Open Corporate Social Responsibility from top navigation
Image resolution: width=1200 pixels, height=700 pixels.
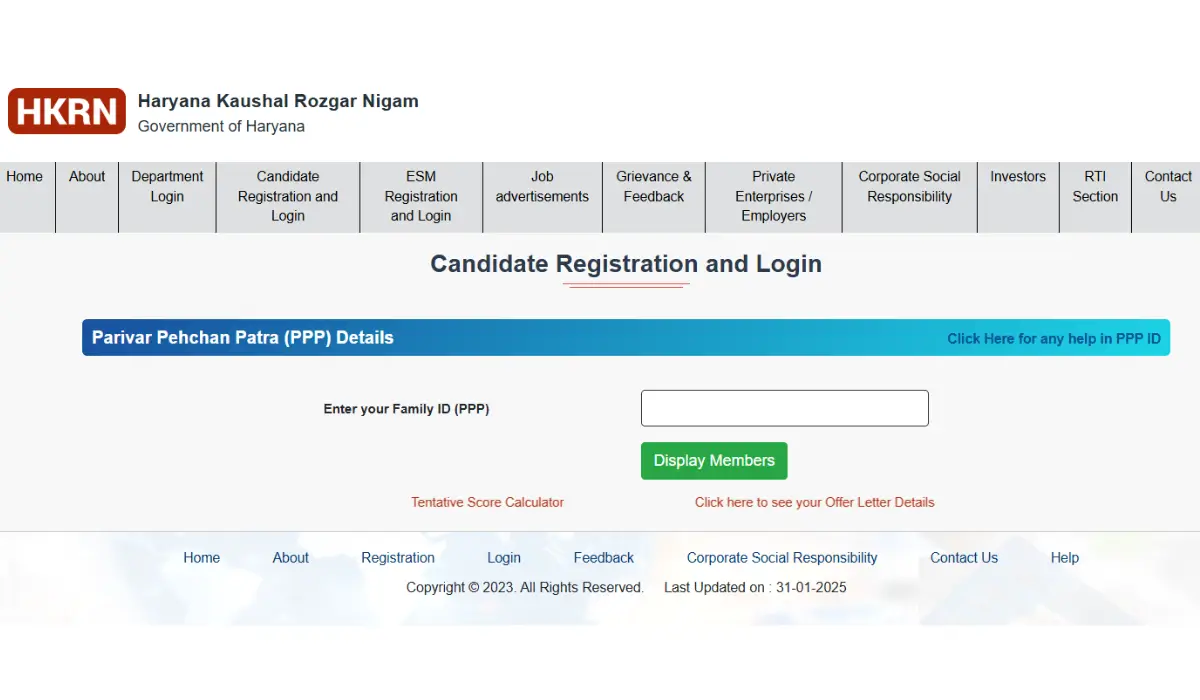coord(909,187)
